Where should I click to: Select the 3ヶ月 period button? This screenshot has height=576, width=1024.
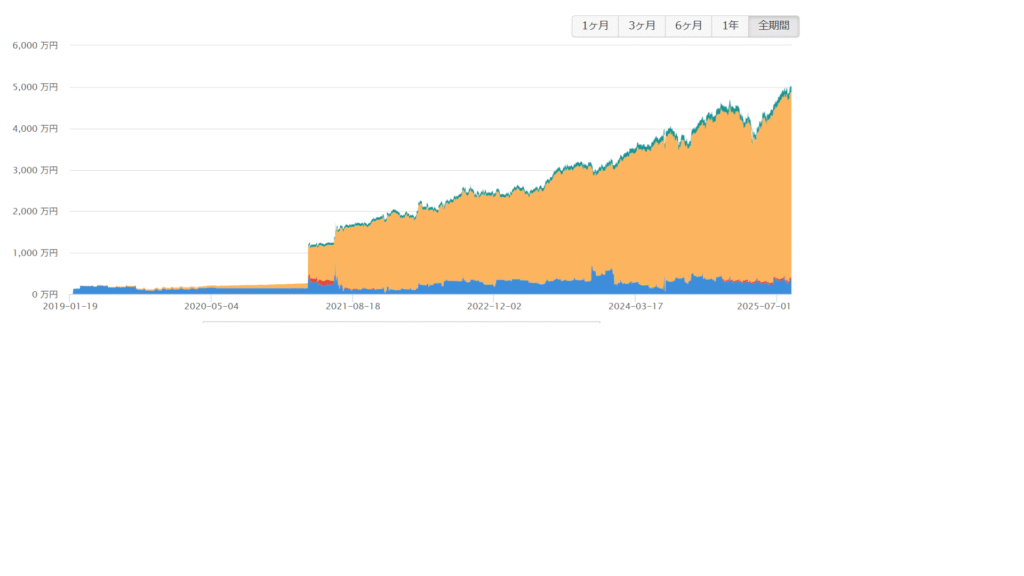pyautogui.click(x=642, y=26)
